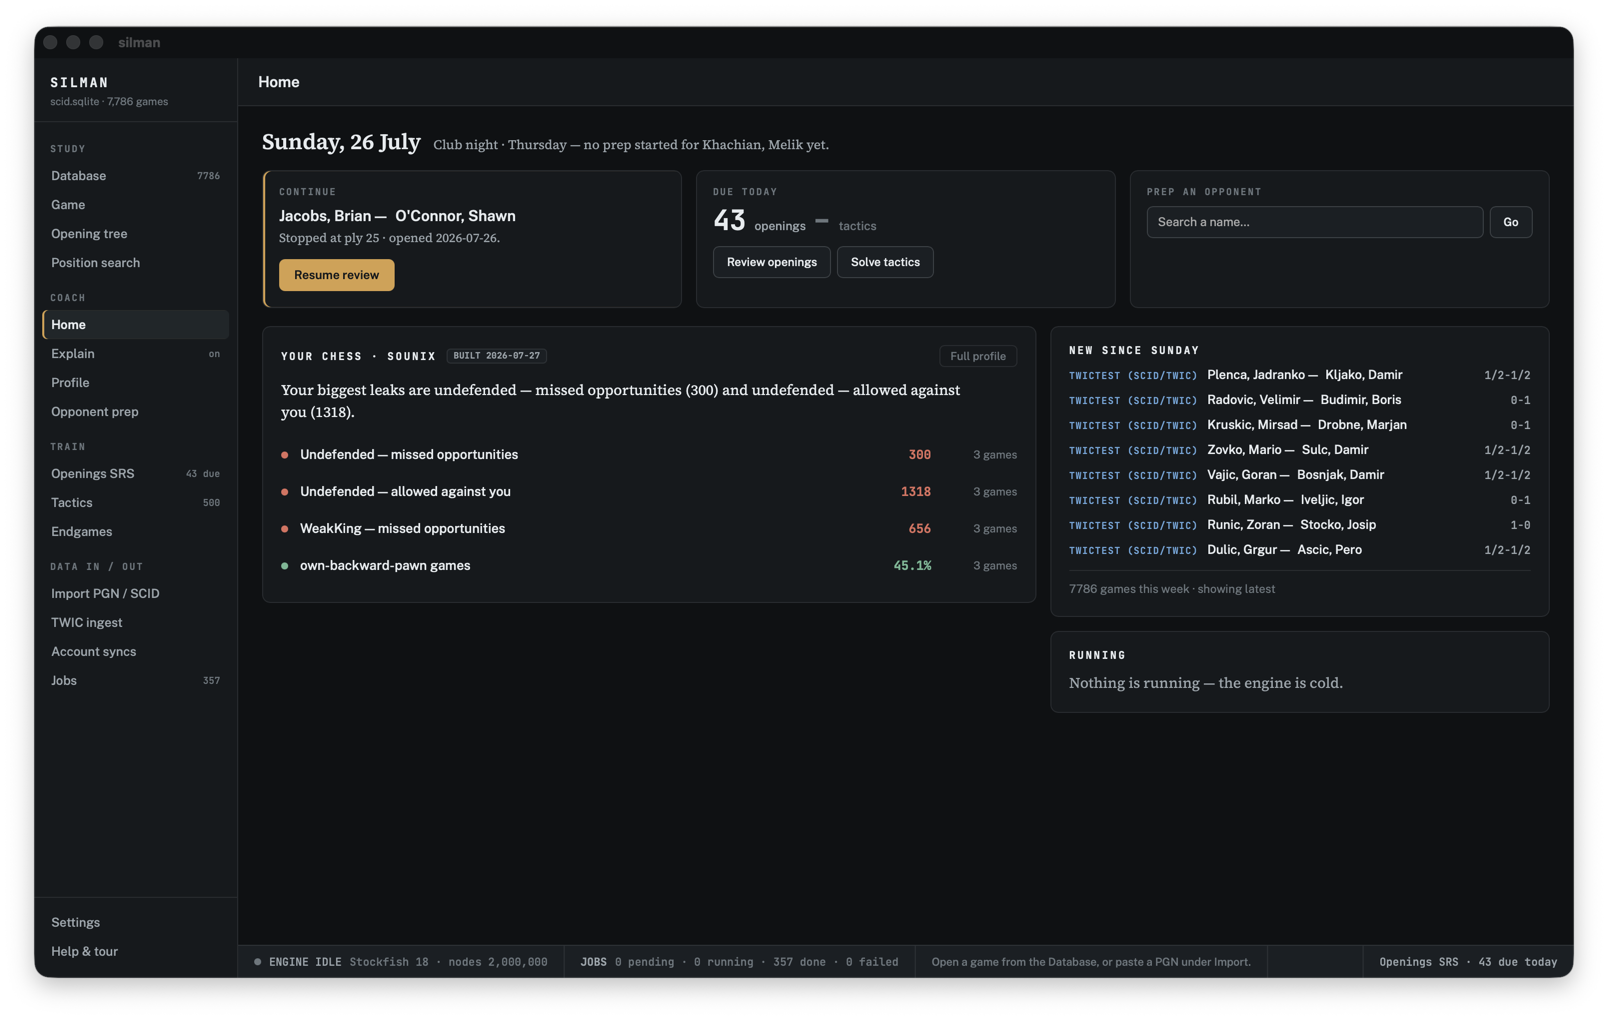Click 7786 games this week footer

(1172, 589)
